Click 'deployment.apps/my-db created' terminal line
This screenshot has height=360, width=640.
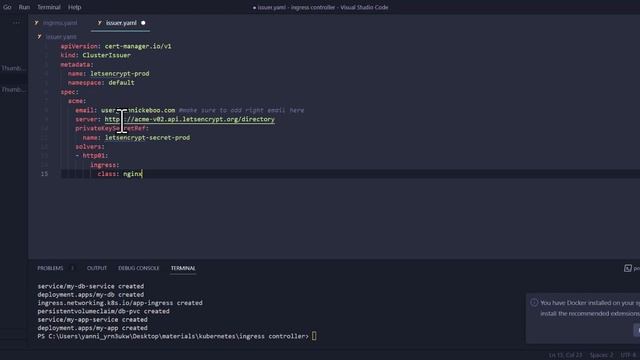click(91, 295)
